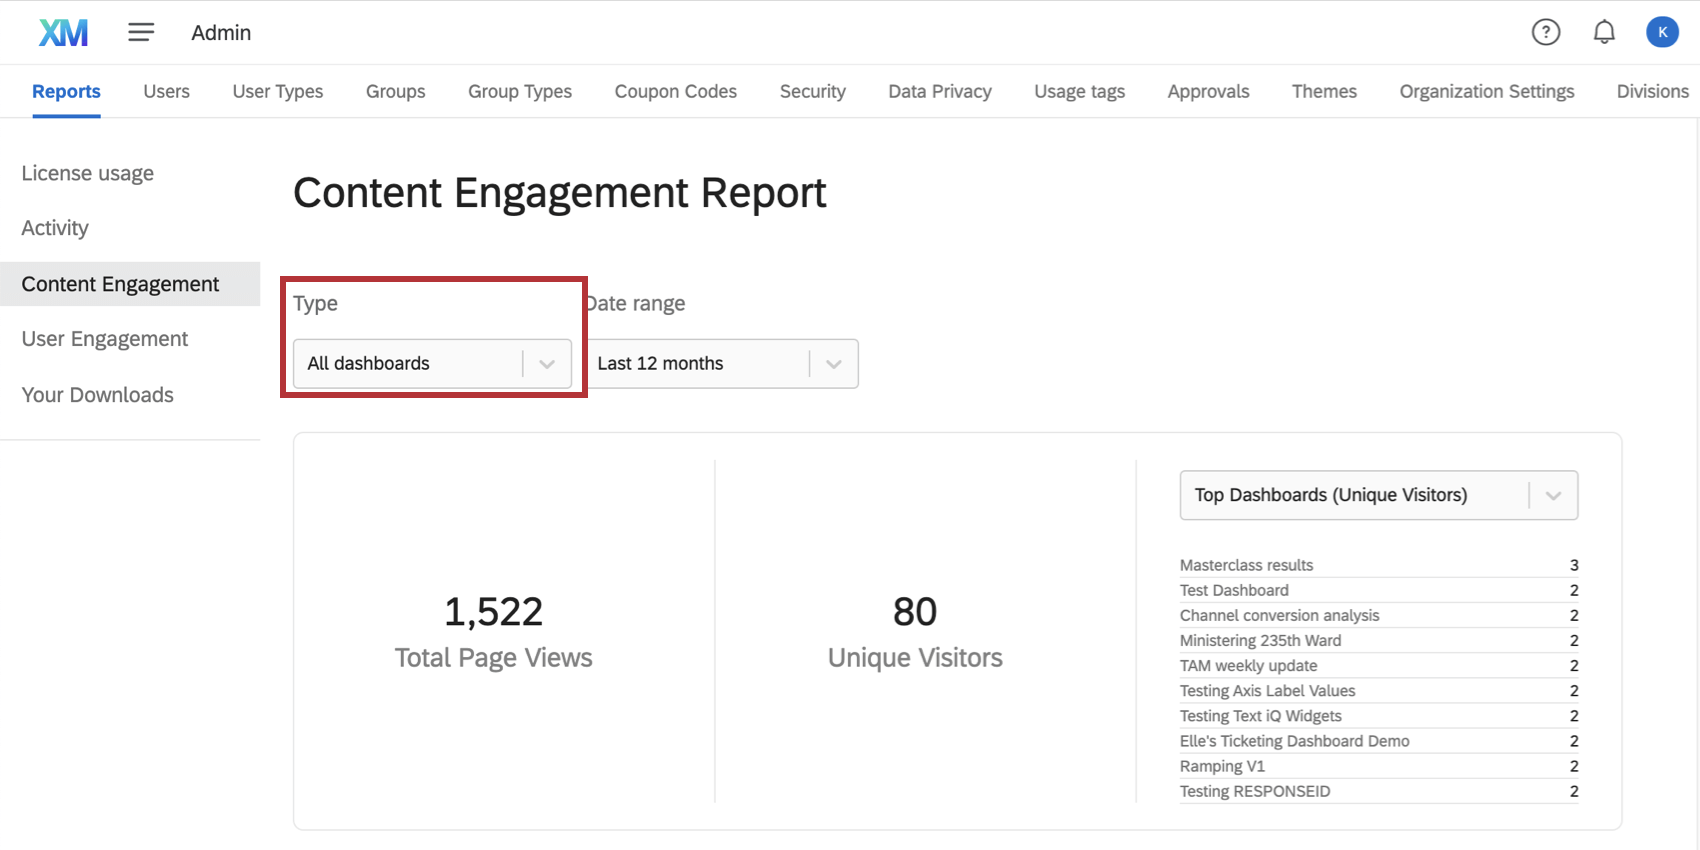Open the help question mark icon

(x=1545, y=33)
